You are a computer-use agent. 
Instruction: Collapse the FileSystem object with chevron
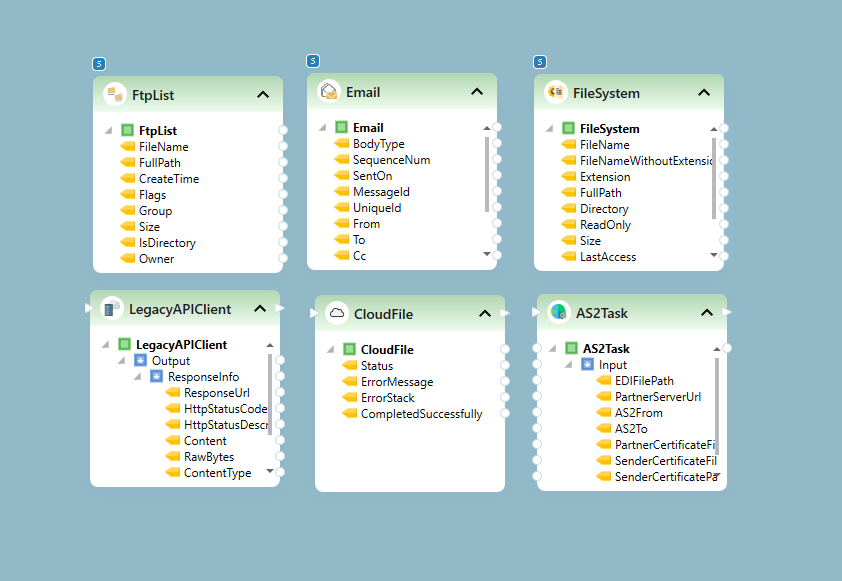pyautogui.click(x=704, y=92)
